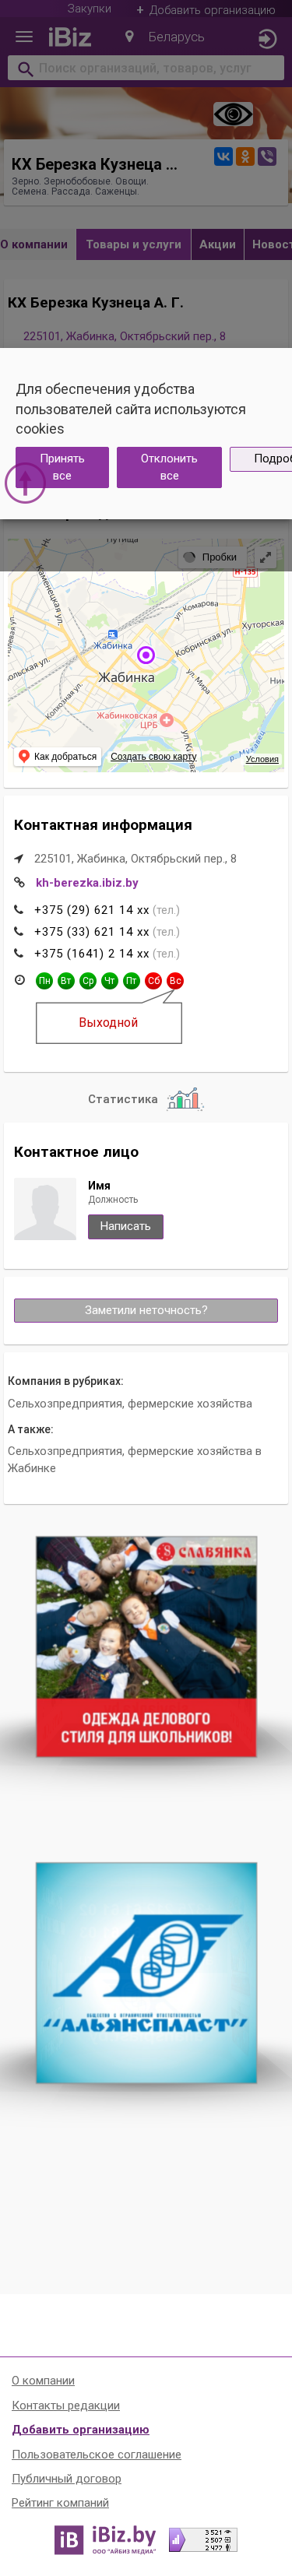Switch to Товары и услуги tab
Viewport: 292px width, 2576px height.
[x=133, y=244]
